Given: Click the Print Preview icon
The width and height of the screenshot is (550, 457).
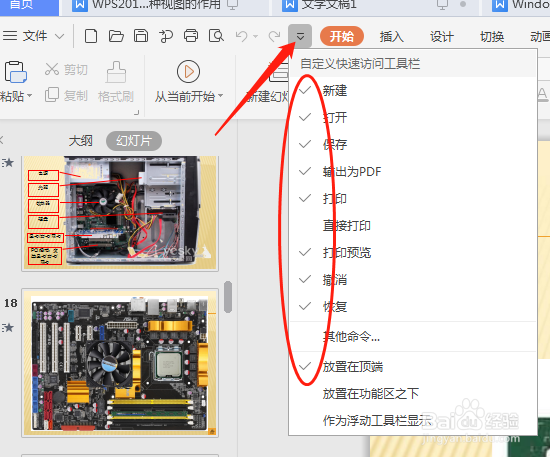Looking at the screenshot, I should point(216,36).
